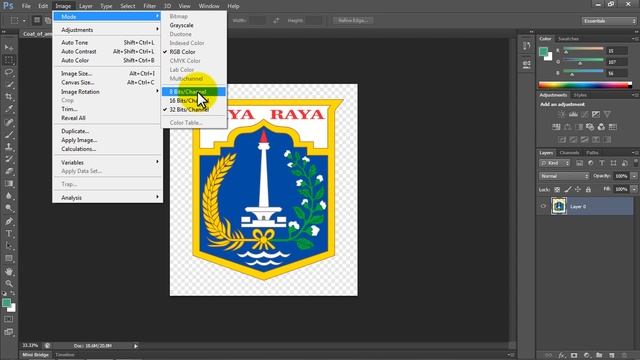
Task: Select the Lasso tool
Action: pos(9,72)
